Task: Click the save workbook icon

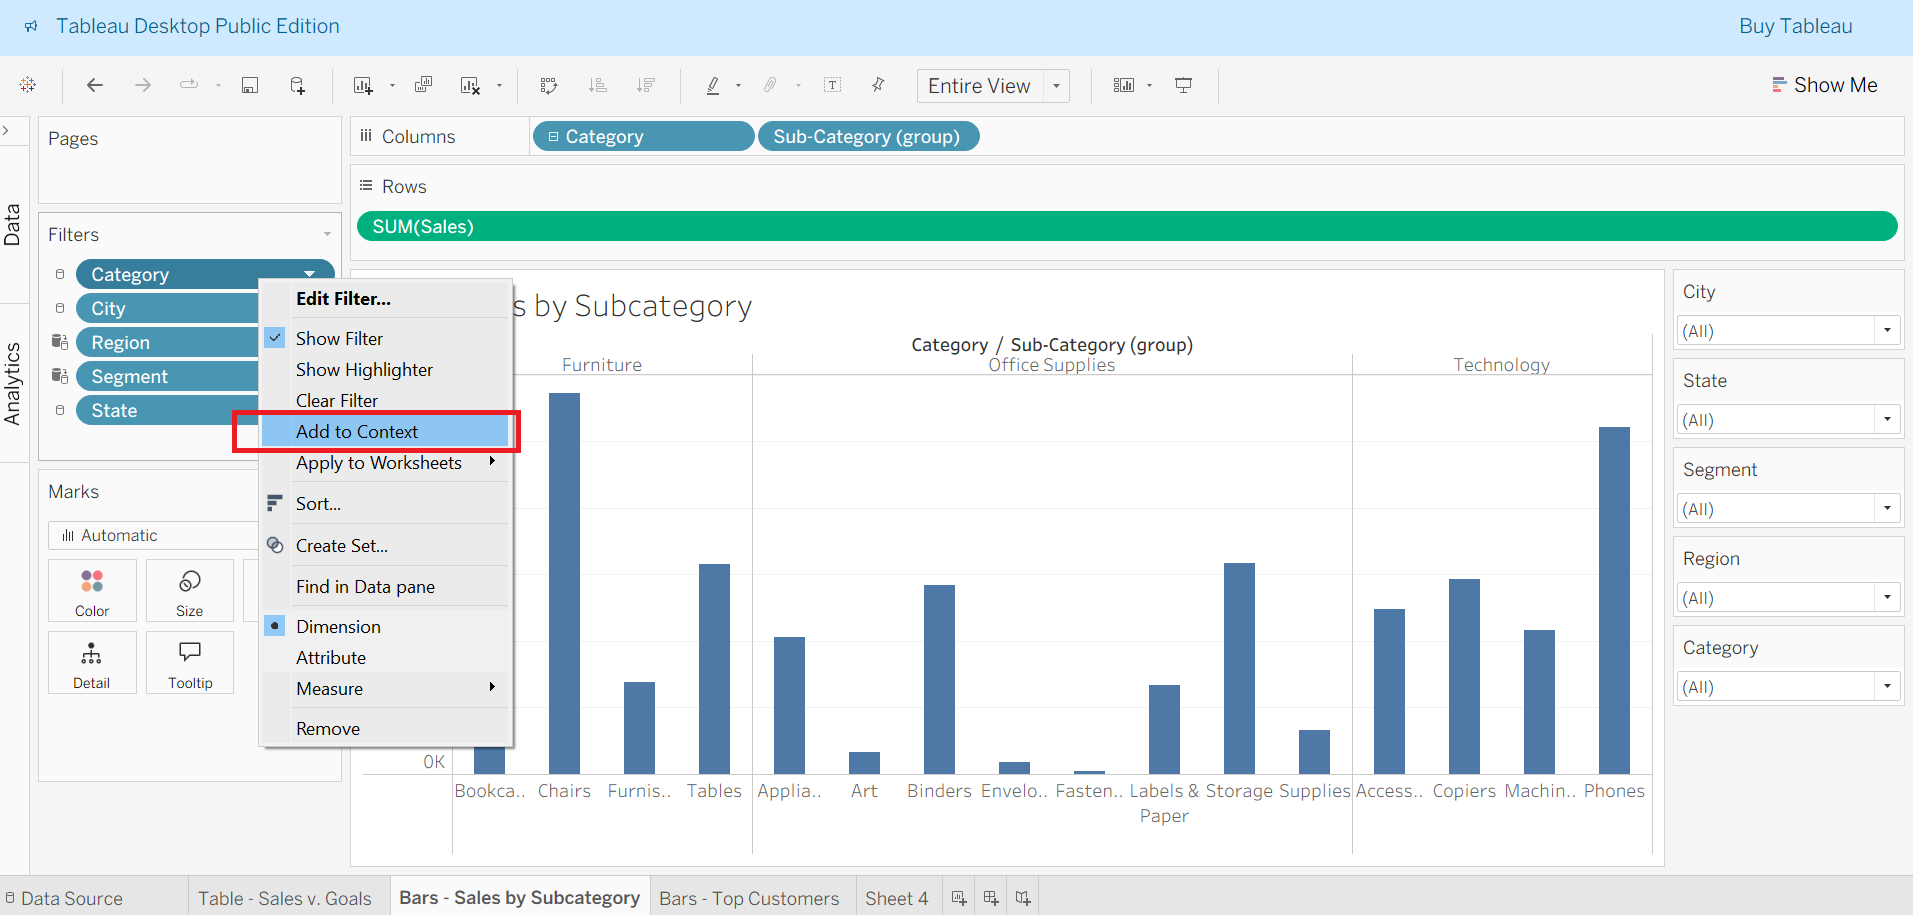Action: pyautogui.click(x=250, y=85)
